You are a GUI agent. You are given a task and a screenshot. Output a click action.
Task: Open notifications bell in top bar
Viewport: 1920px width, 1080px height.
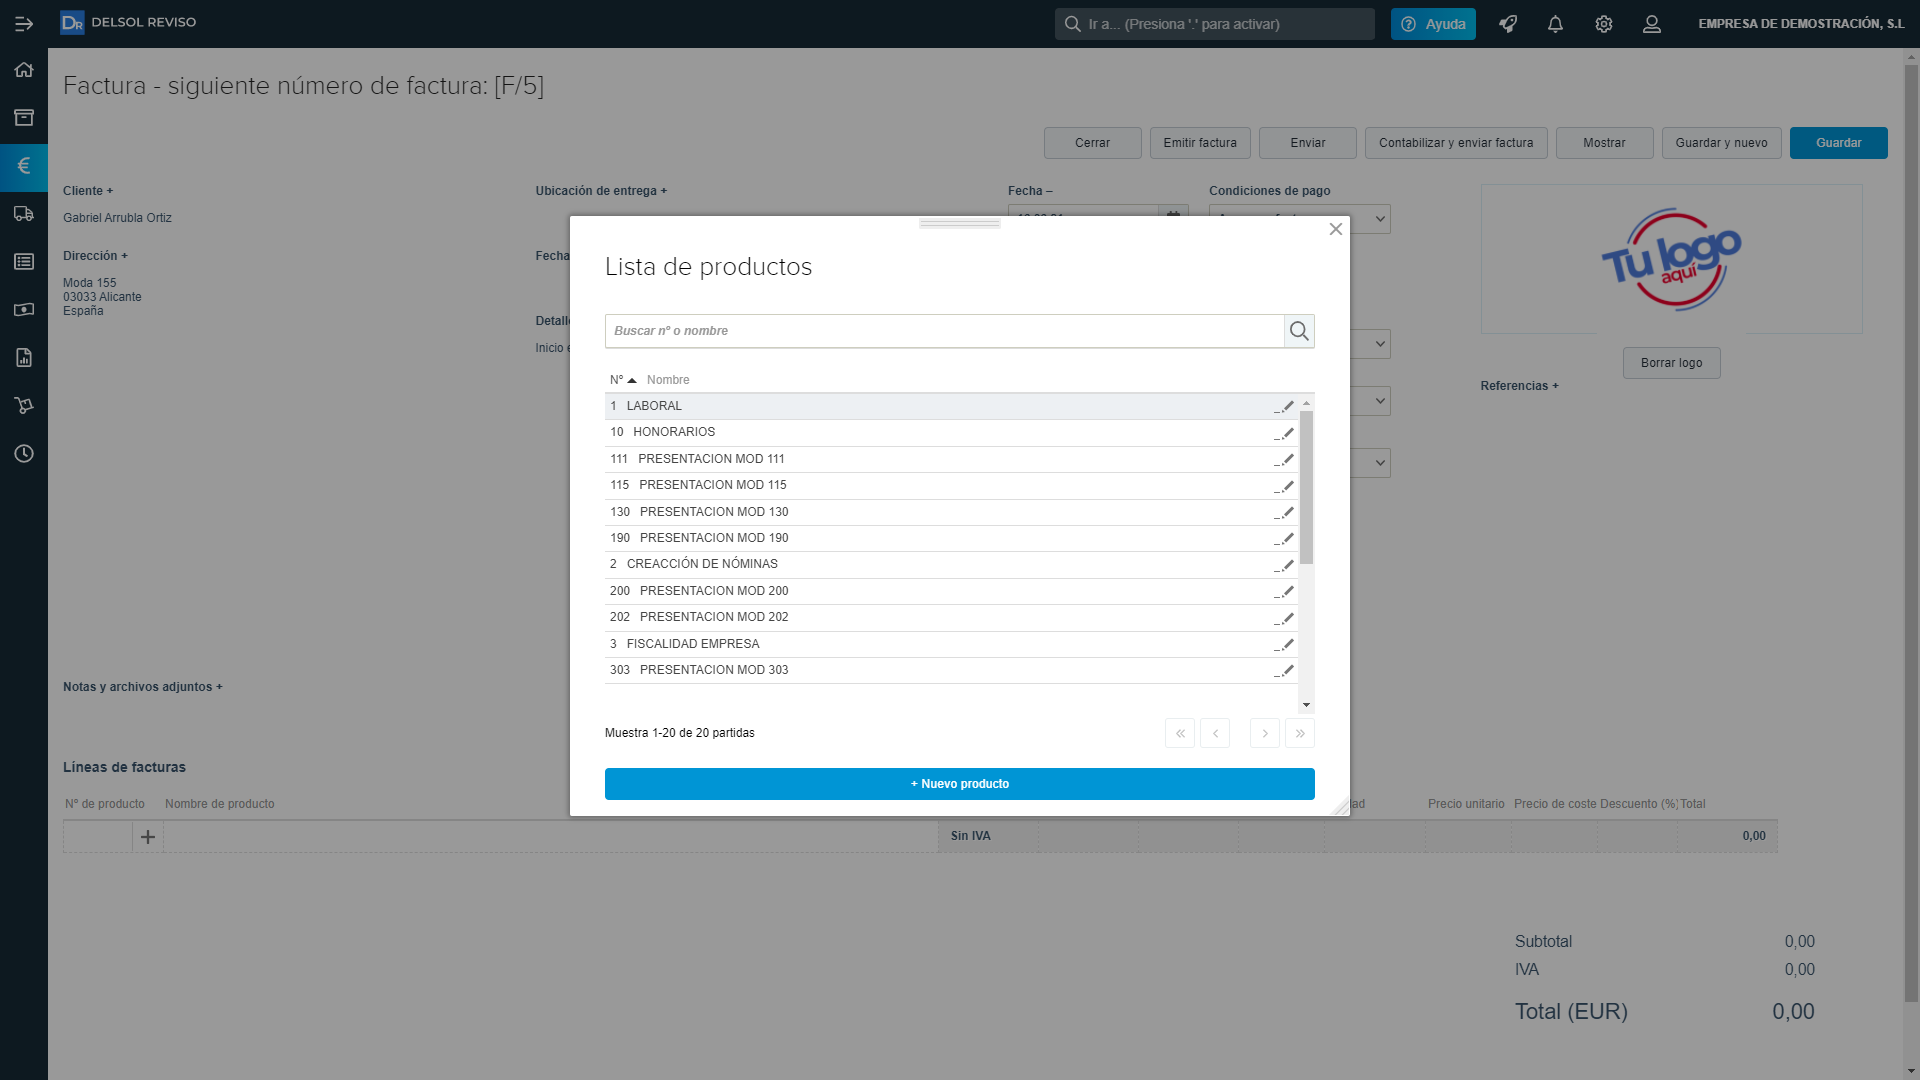point(1555,24)
